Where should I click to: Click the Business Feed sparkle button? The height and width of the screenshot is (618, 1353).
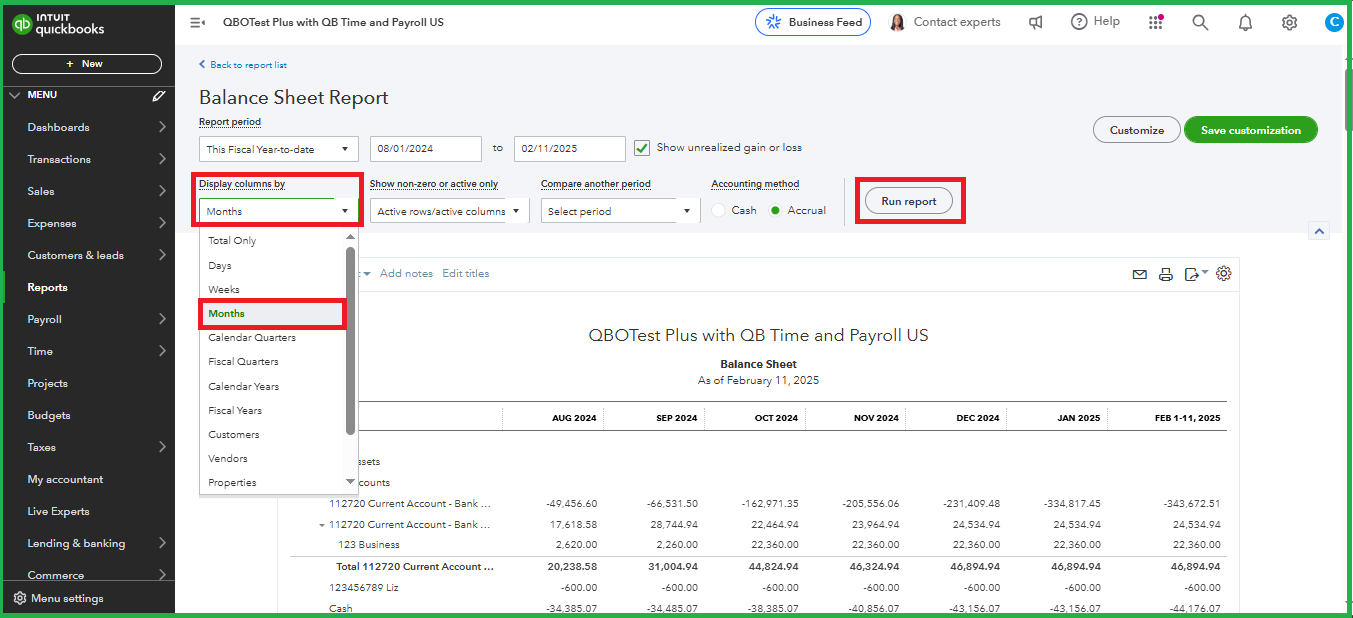pos(813,22)
